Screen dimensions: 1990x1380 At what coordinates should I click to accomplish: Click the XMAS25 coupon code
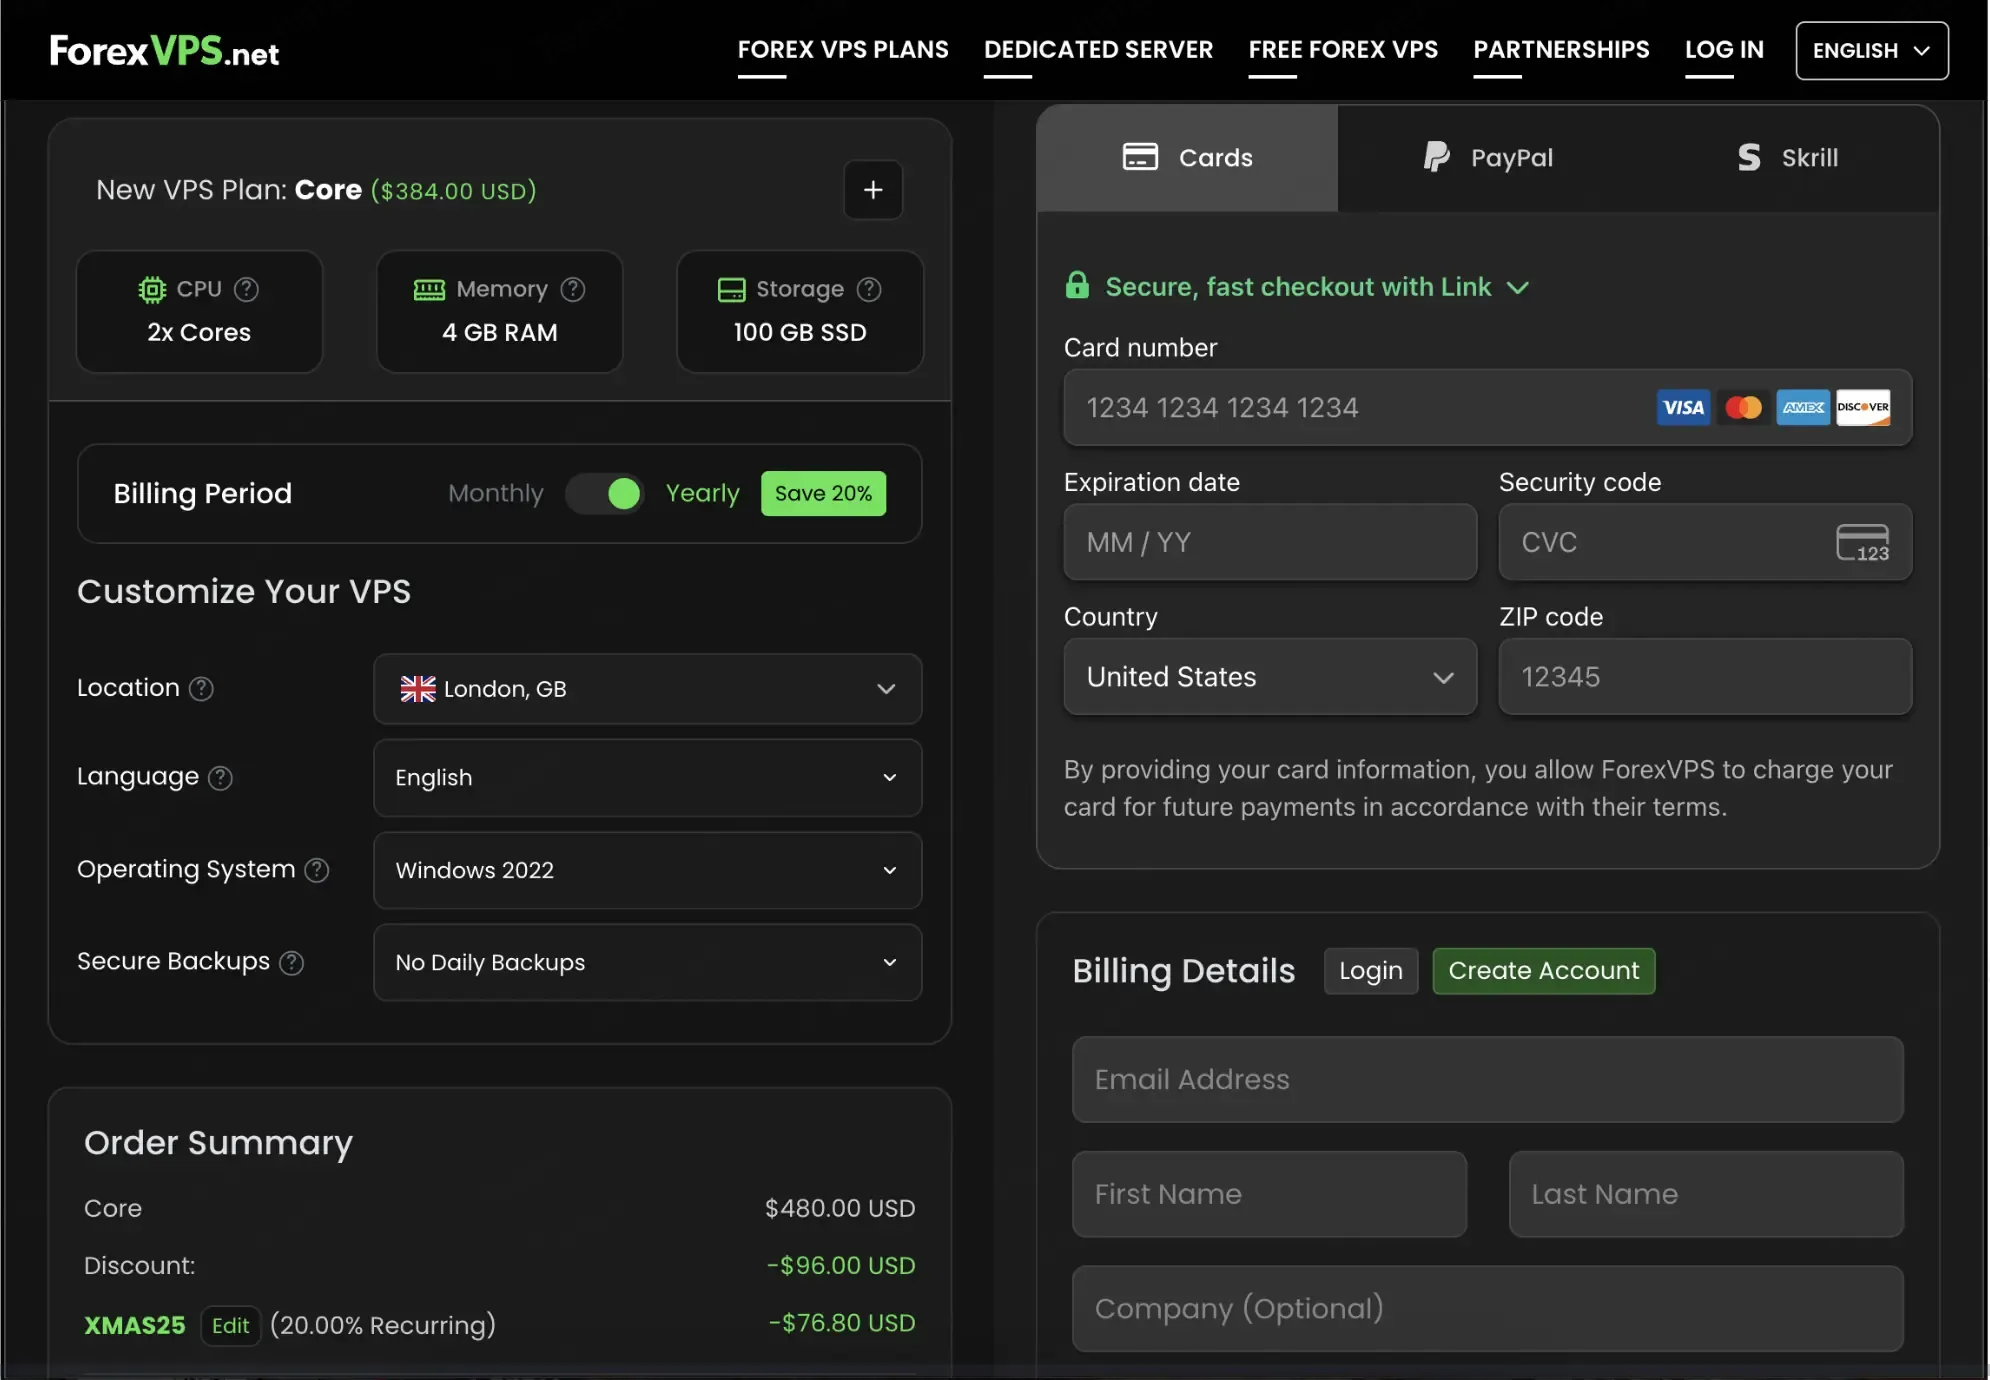(x=135, y=1326)
